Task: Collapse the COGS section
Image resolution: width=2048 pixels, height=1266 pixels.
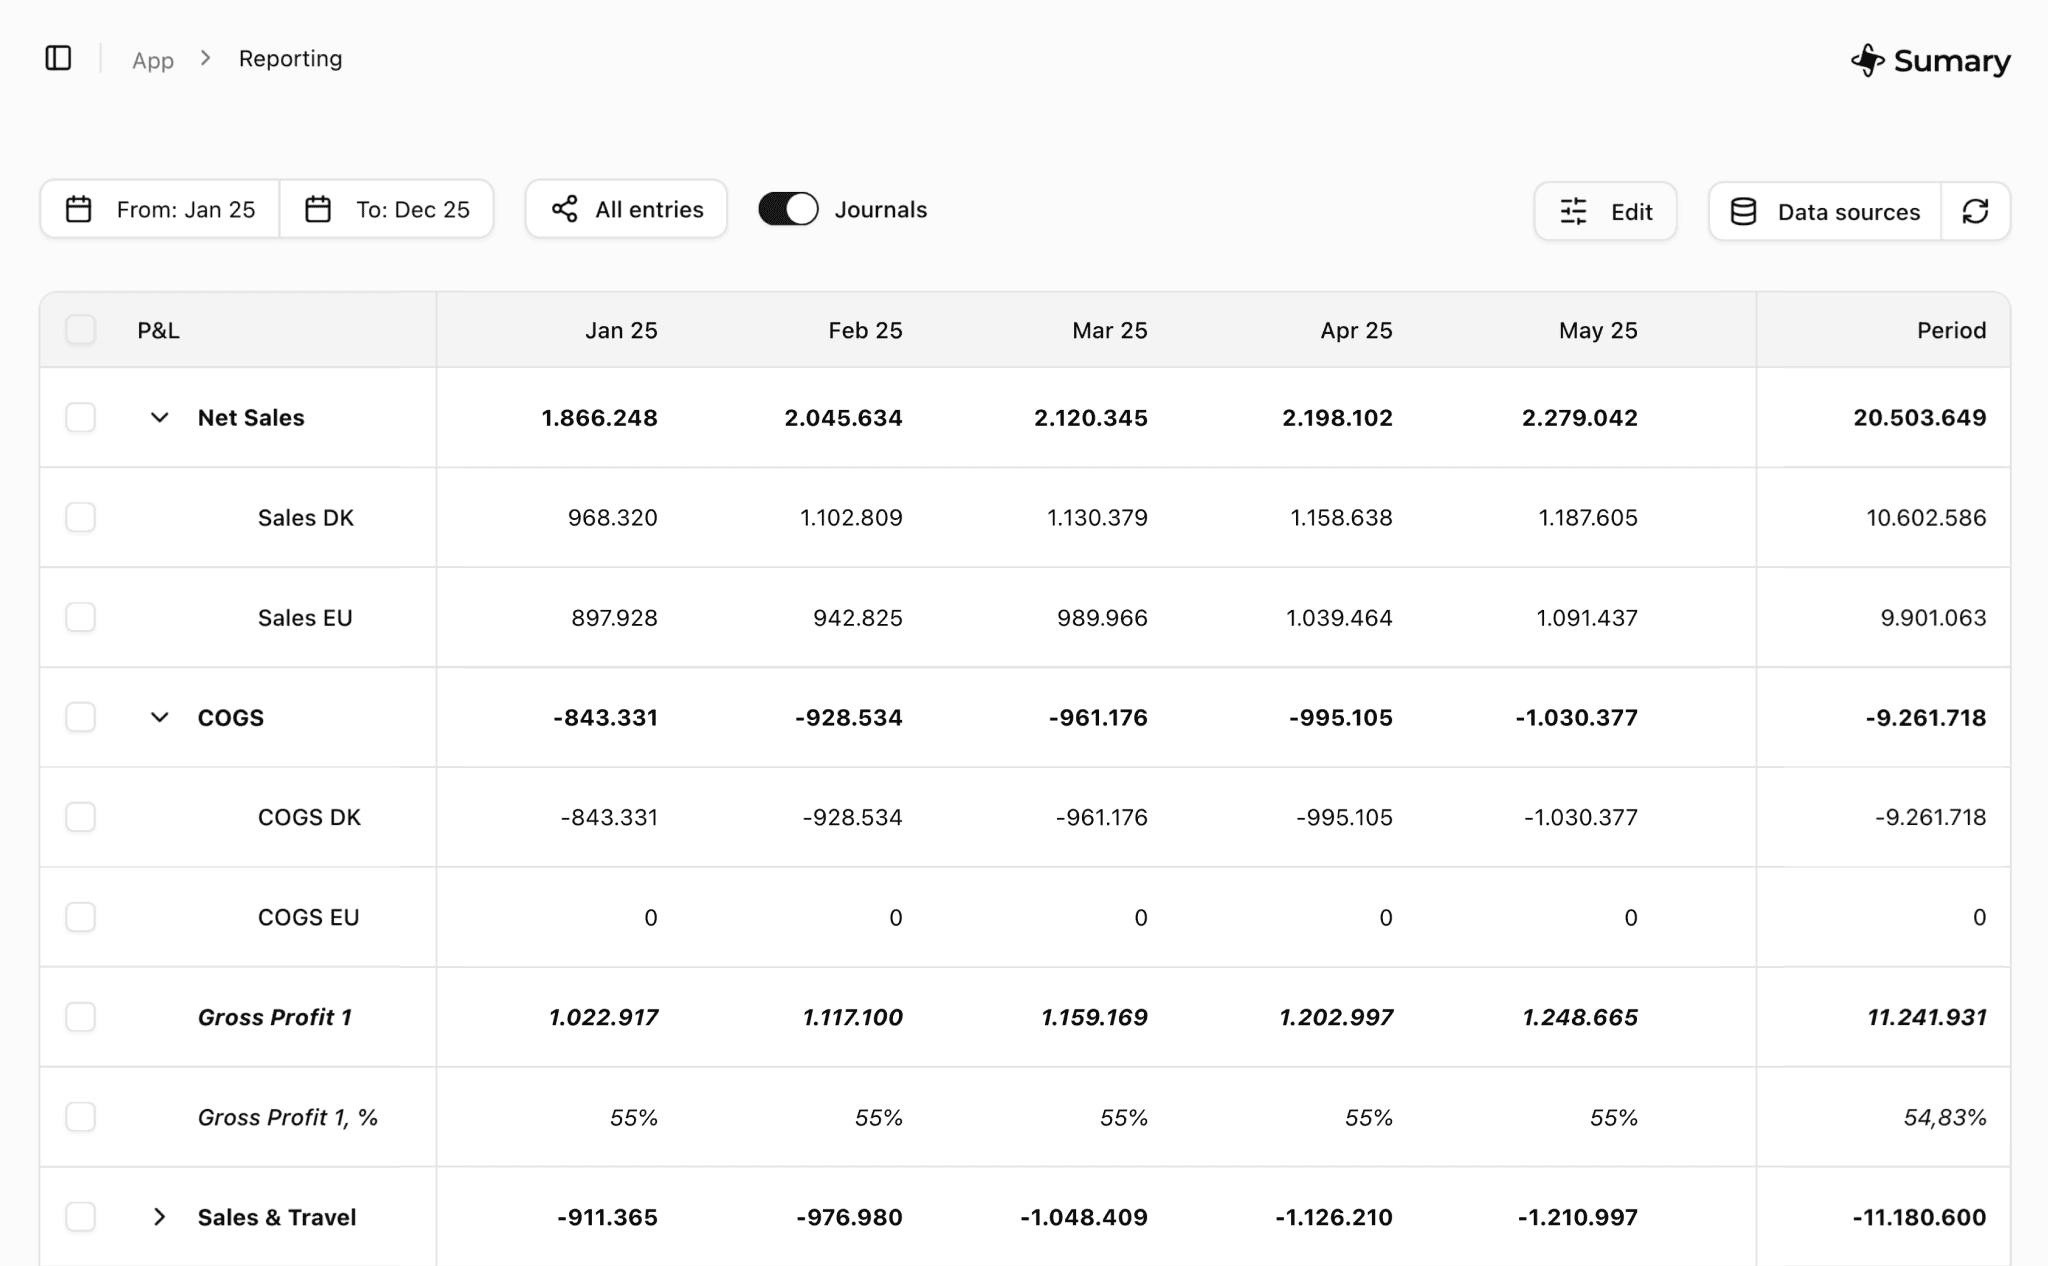Action: coord(160,717)
